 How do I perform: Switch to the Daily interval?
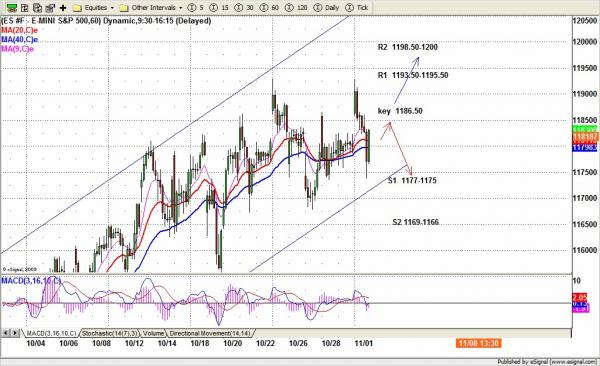(326, 8)
